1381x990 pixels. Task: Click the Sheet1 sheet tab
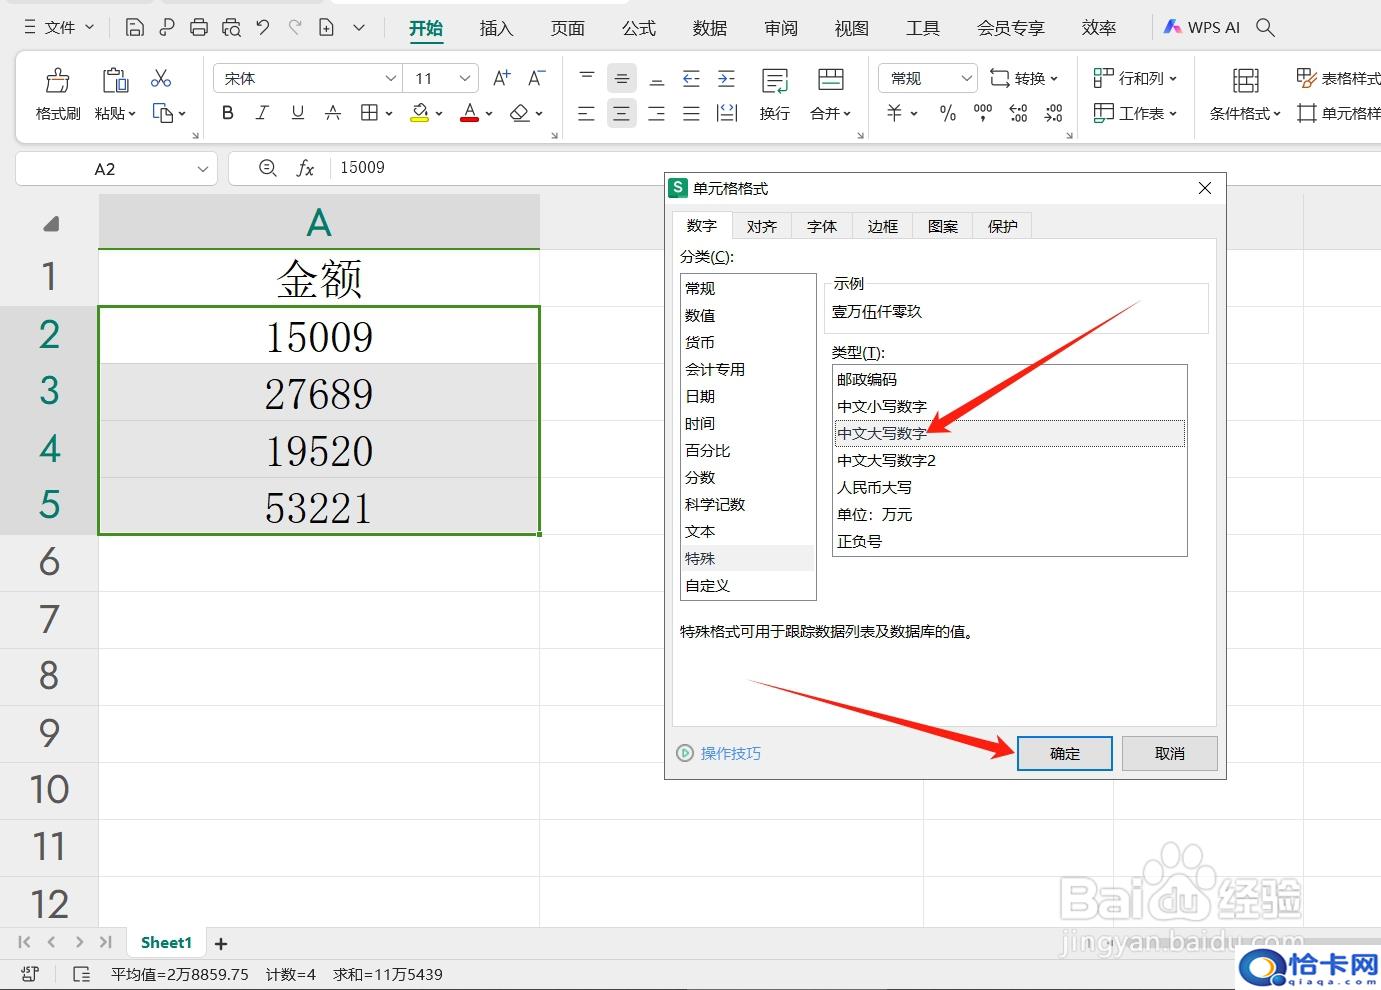(166, 942)
